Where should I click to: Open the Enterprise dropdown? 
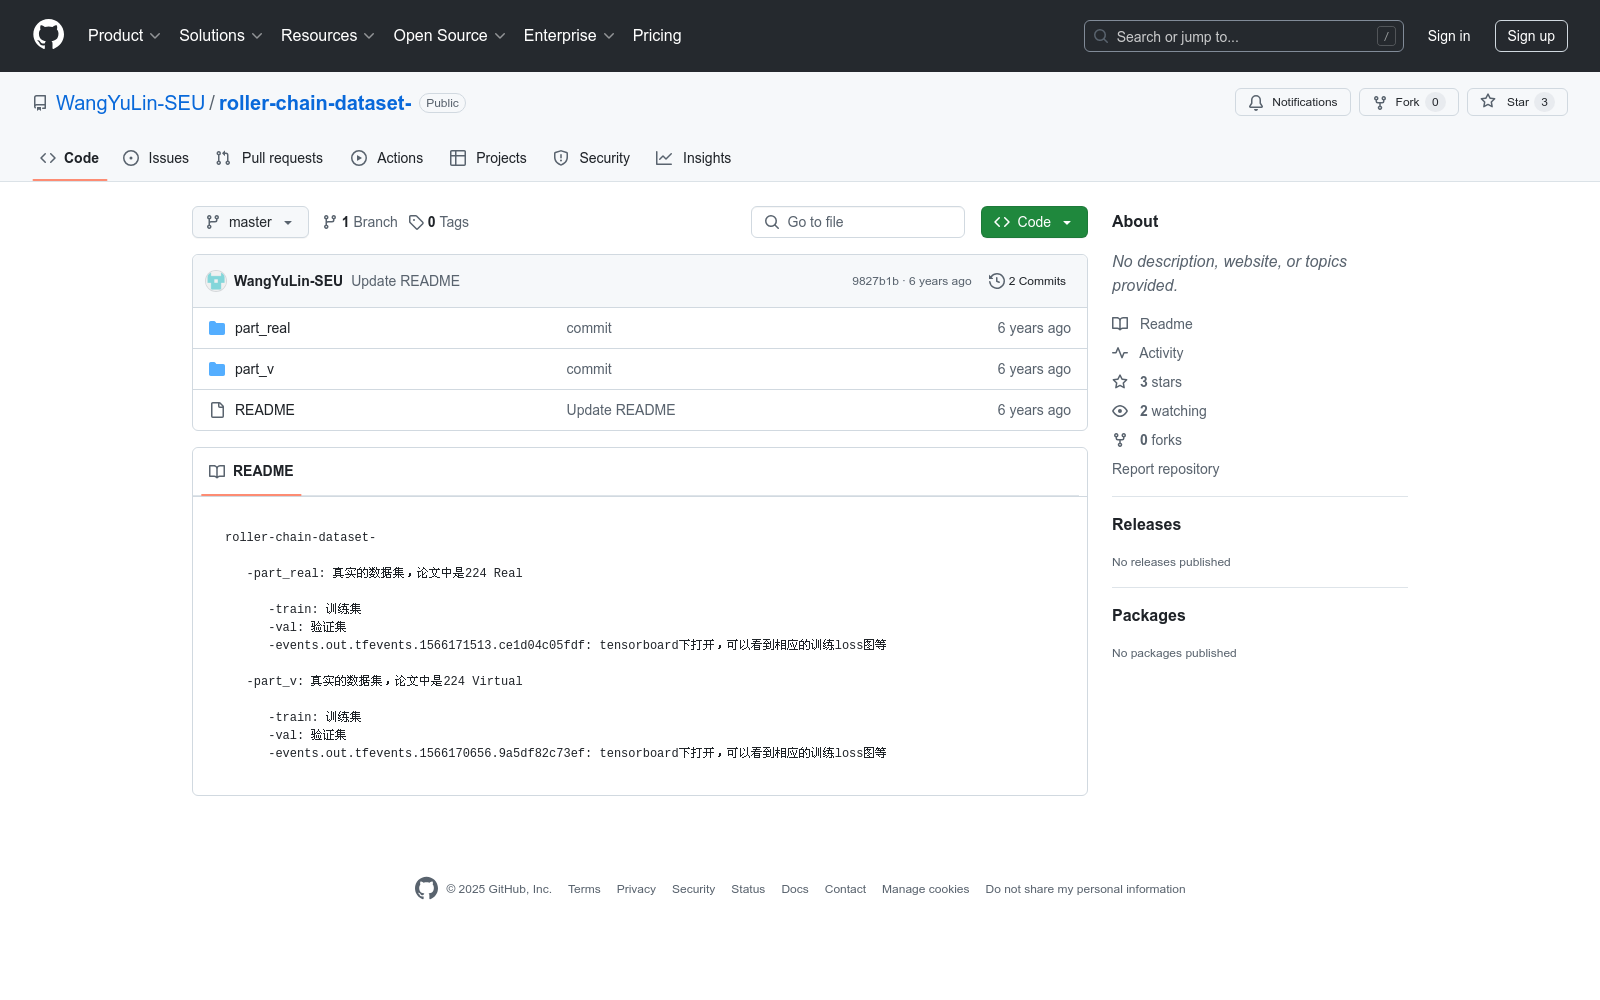(569, 36)
